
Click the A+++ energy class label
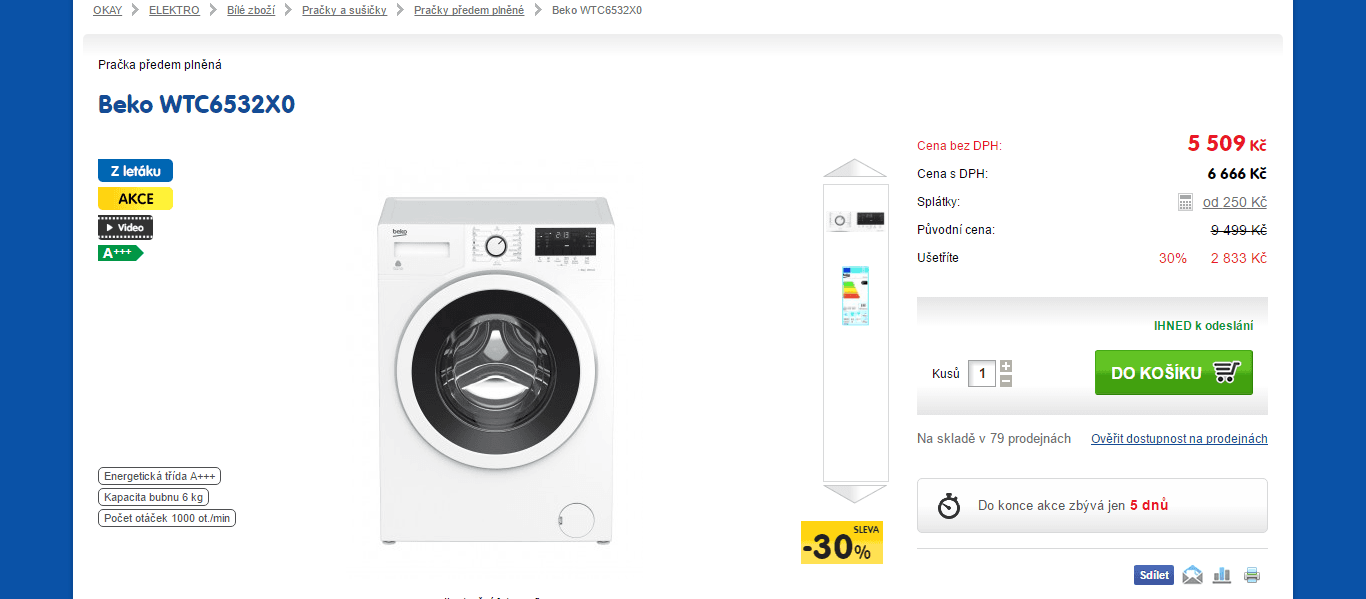pos(120,253)
